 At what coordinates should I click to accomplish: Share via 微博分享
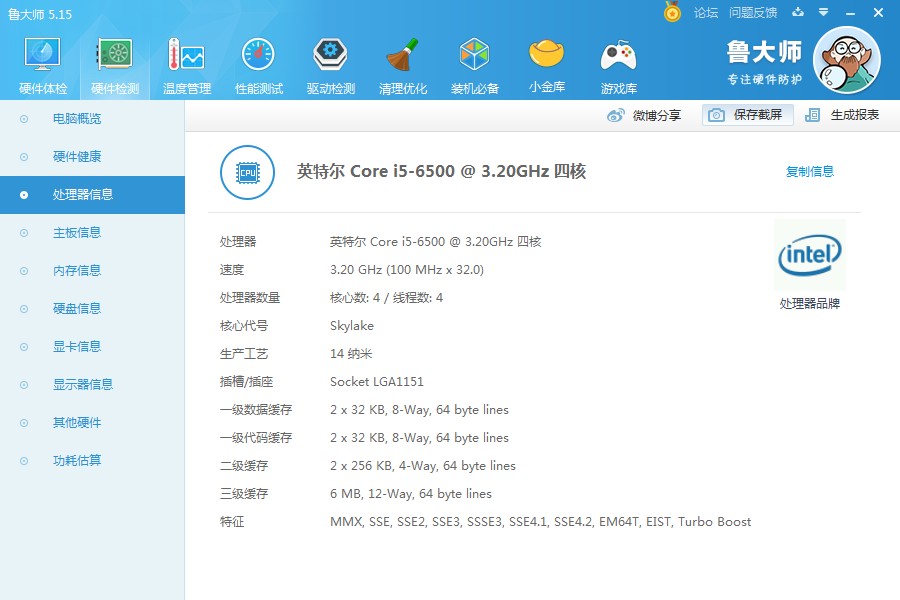(x=644, y=115)
